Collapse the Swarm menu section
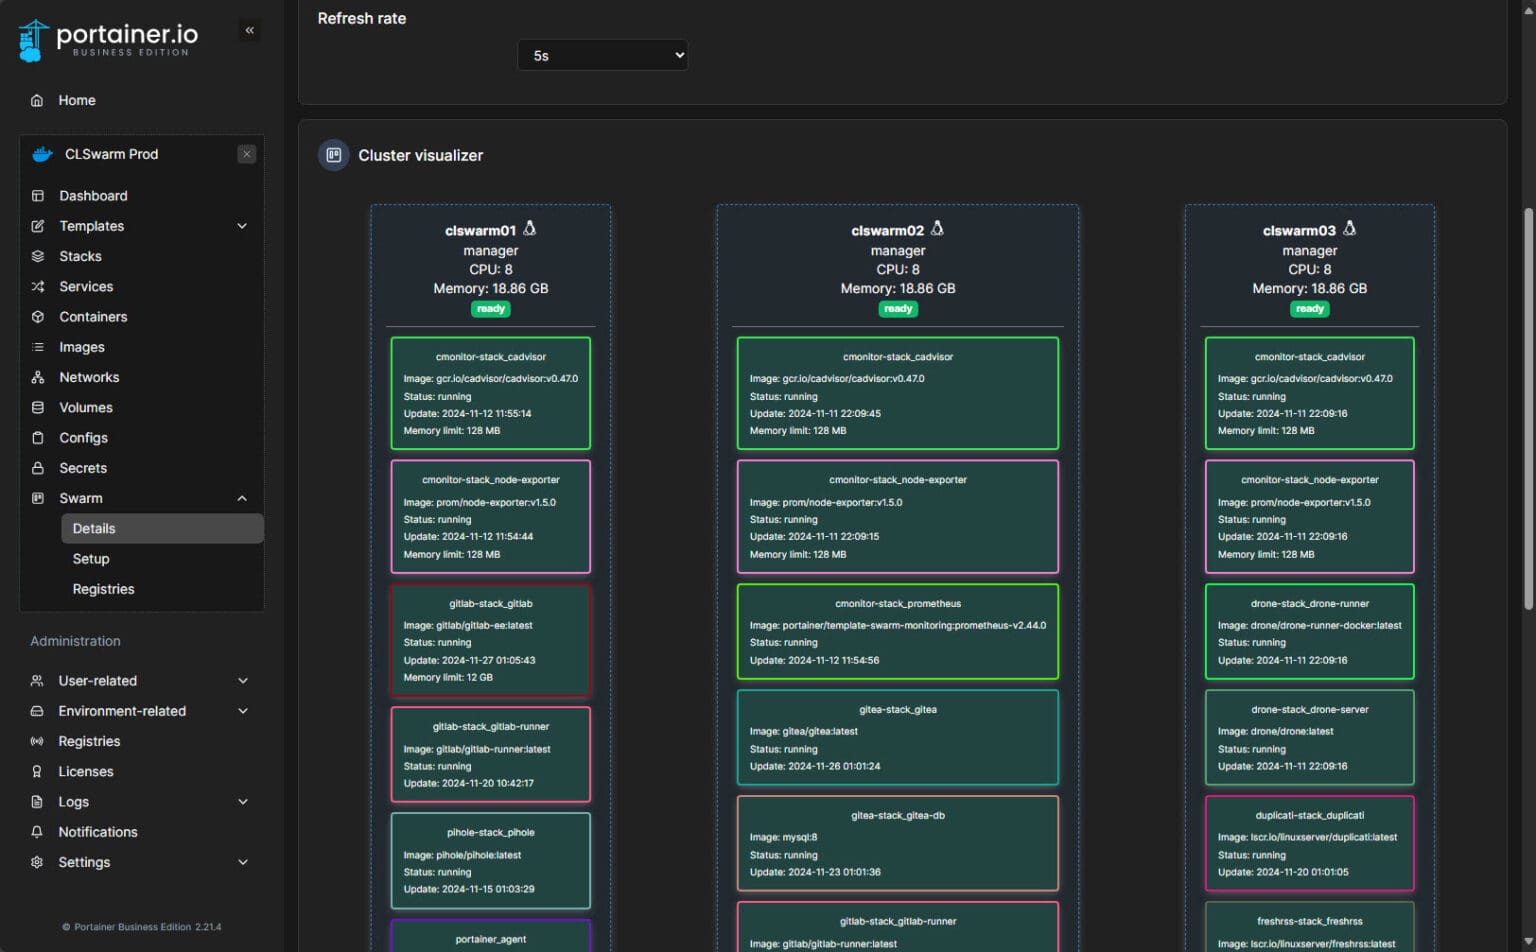The image size is (1536, 952). pyautogui.click(x=242, y=498)
